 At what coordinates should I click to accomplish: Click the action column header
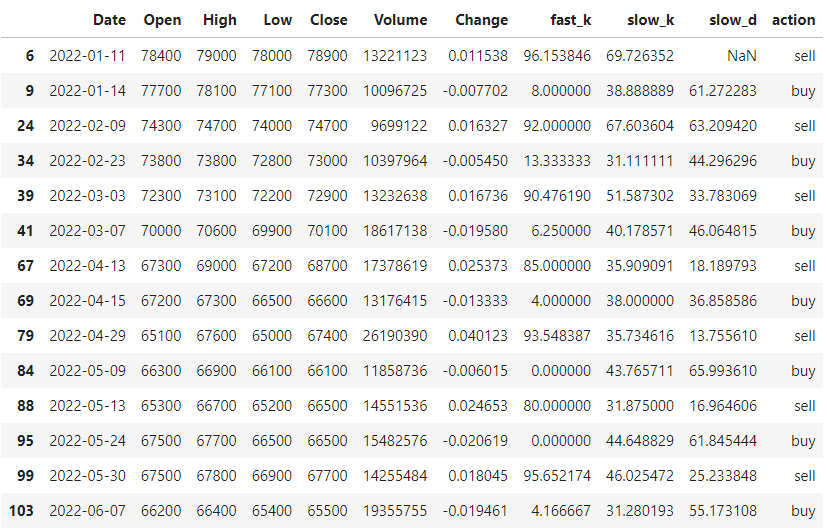coord(794,20)
